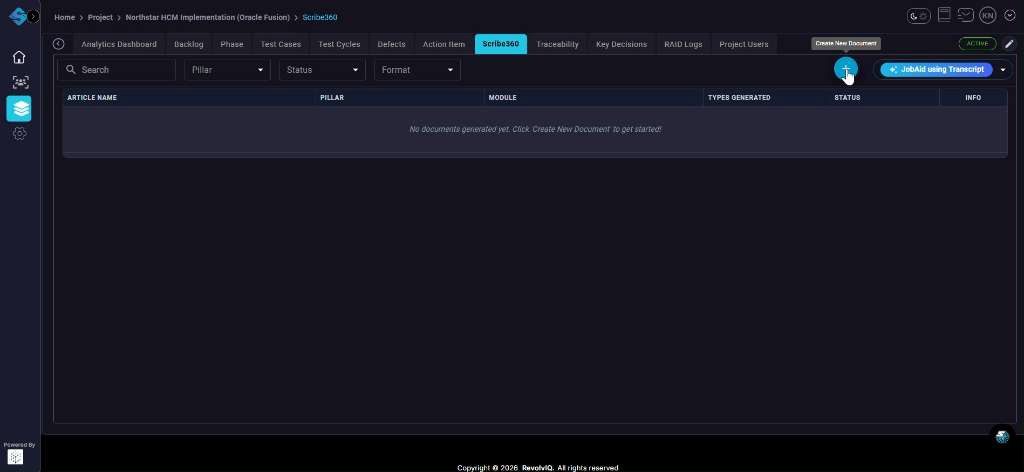Image resolution: width=1024 pixels, height=472 pixels.
Task: Switch to the Traceability tab
Action: [557, 44]
